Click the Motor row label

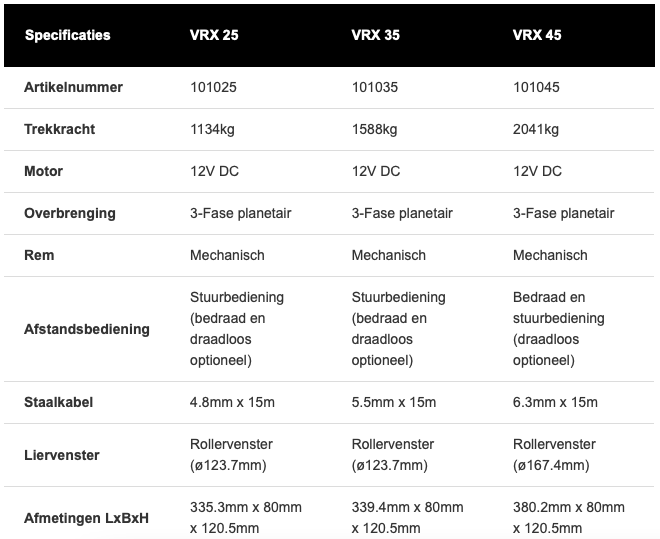tap(43, 171)
